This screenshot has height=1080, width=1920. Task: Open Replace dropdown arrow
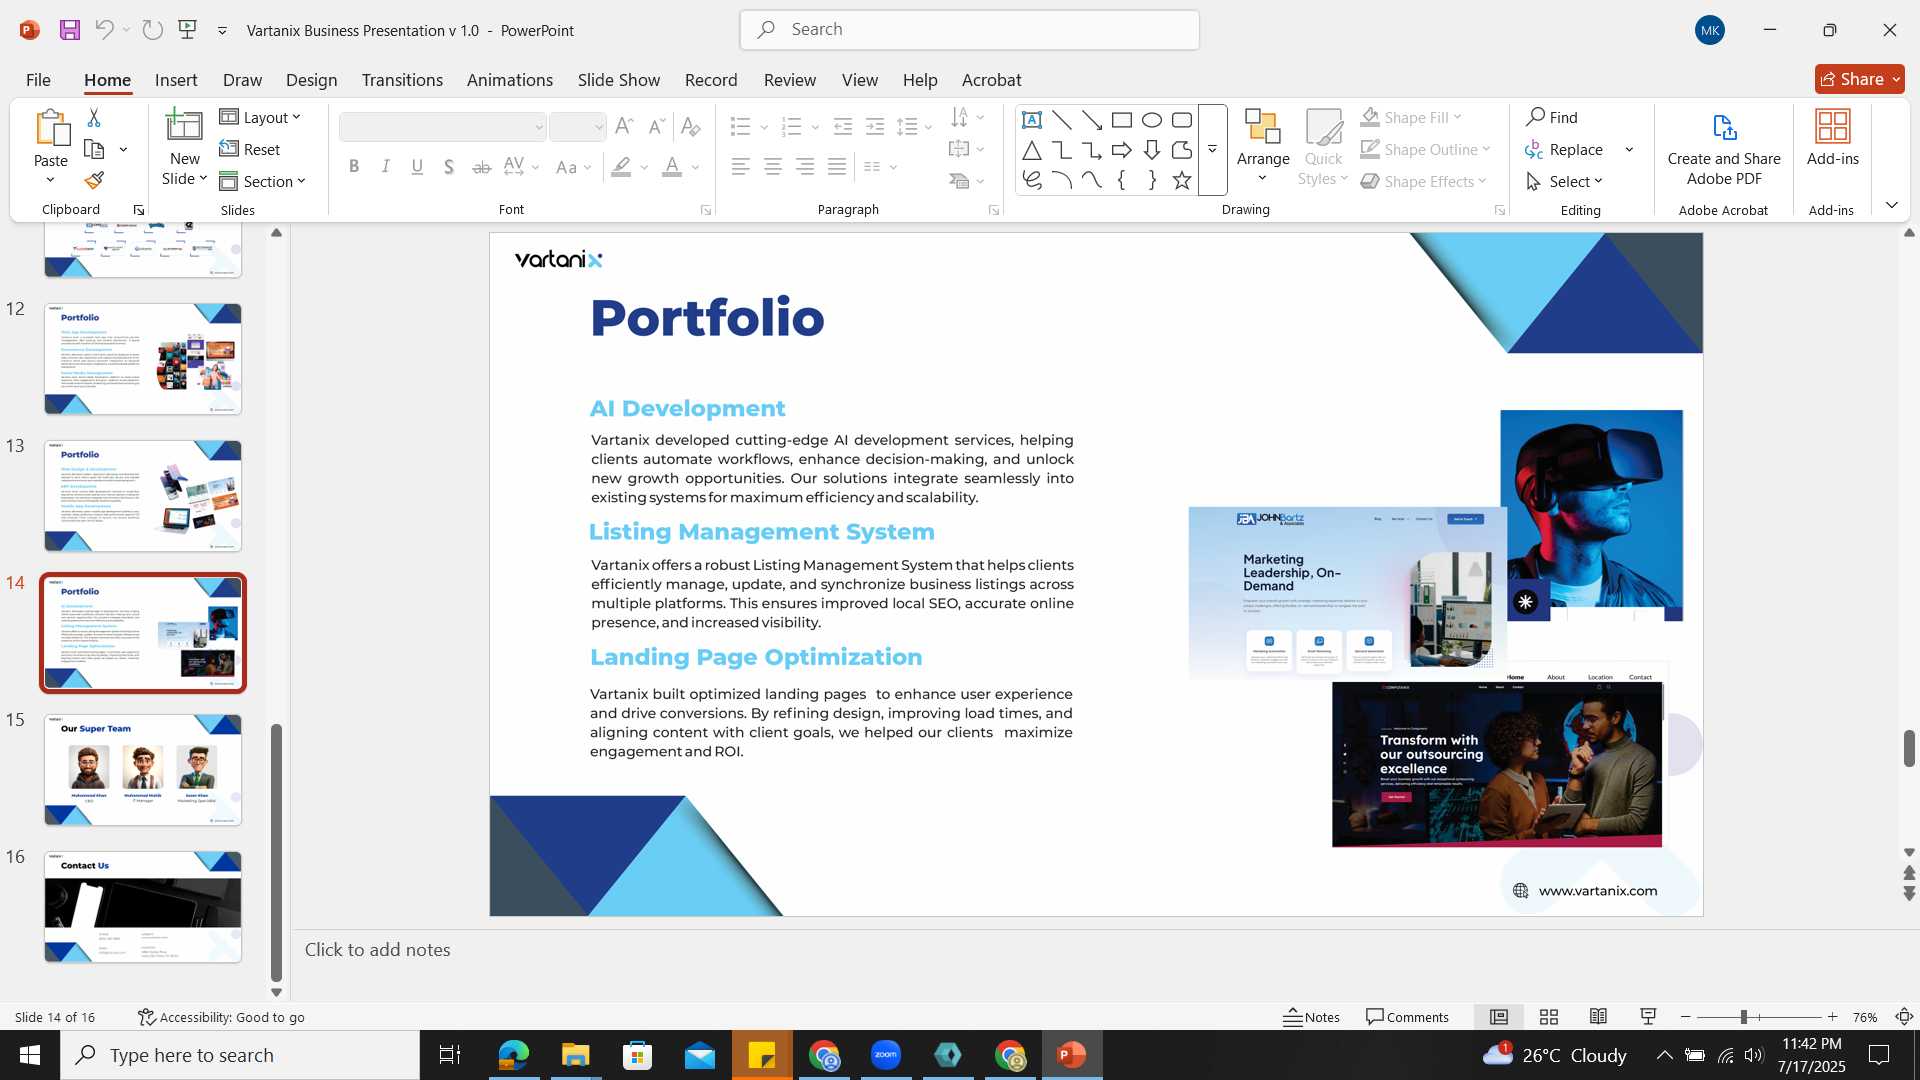(1630, 150)
